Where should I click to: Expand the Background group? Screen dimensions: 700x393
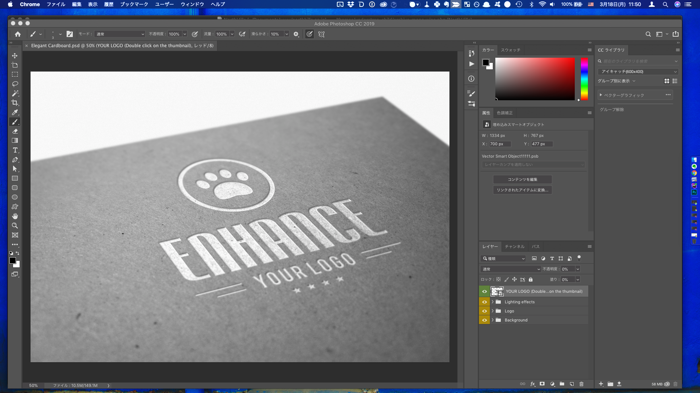(492, 320)
